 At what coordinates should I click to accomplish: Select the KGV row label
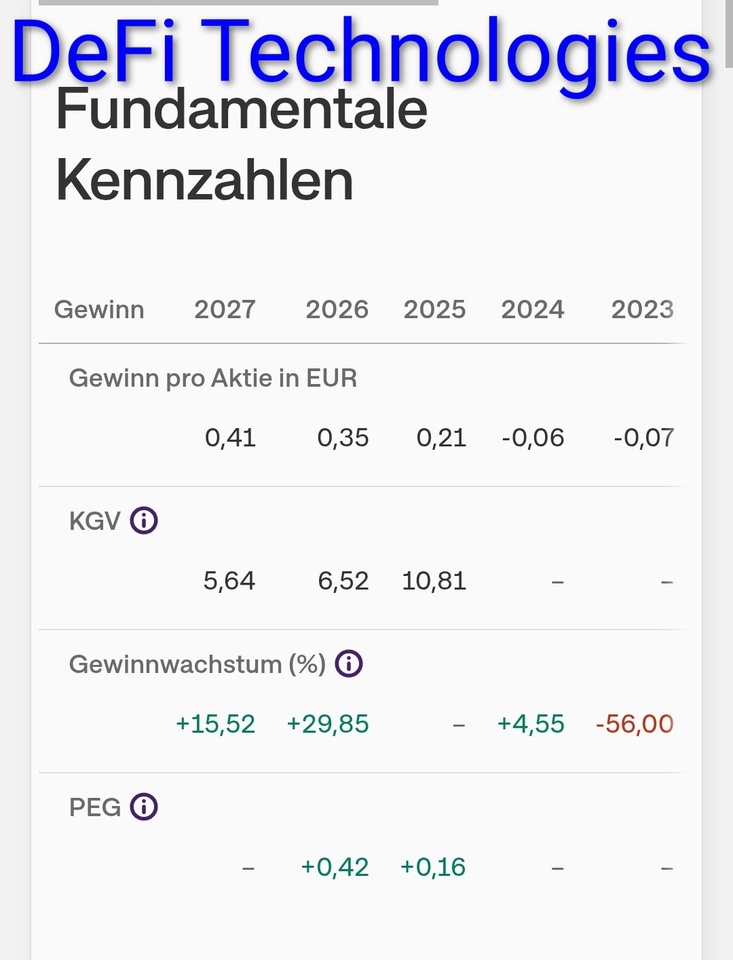click(x=95, y=521)
